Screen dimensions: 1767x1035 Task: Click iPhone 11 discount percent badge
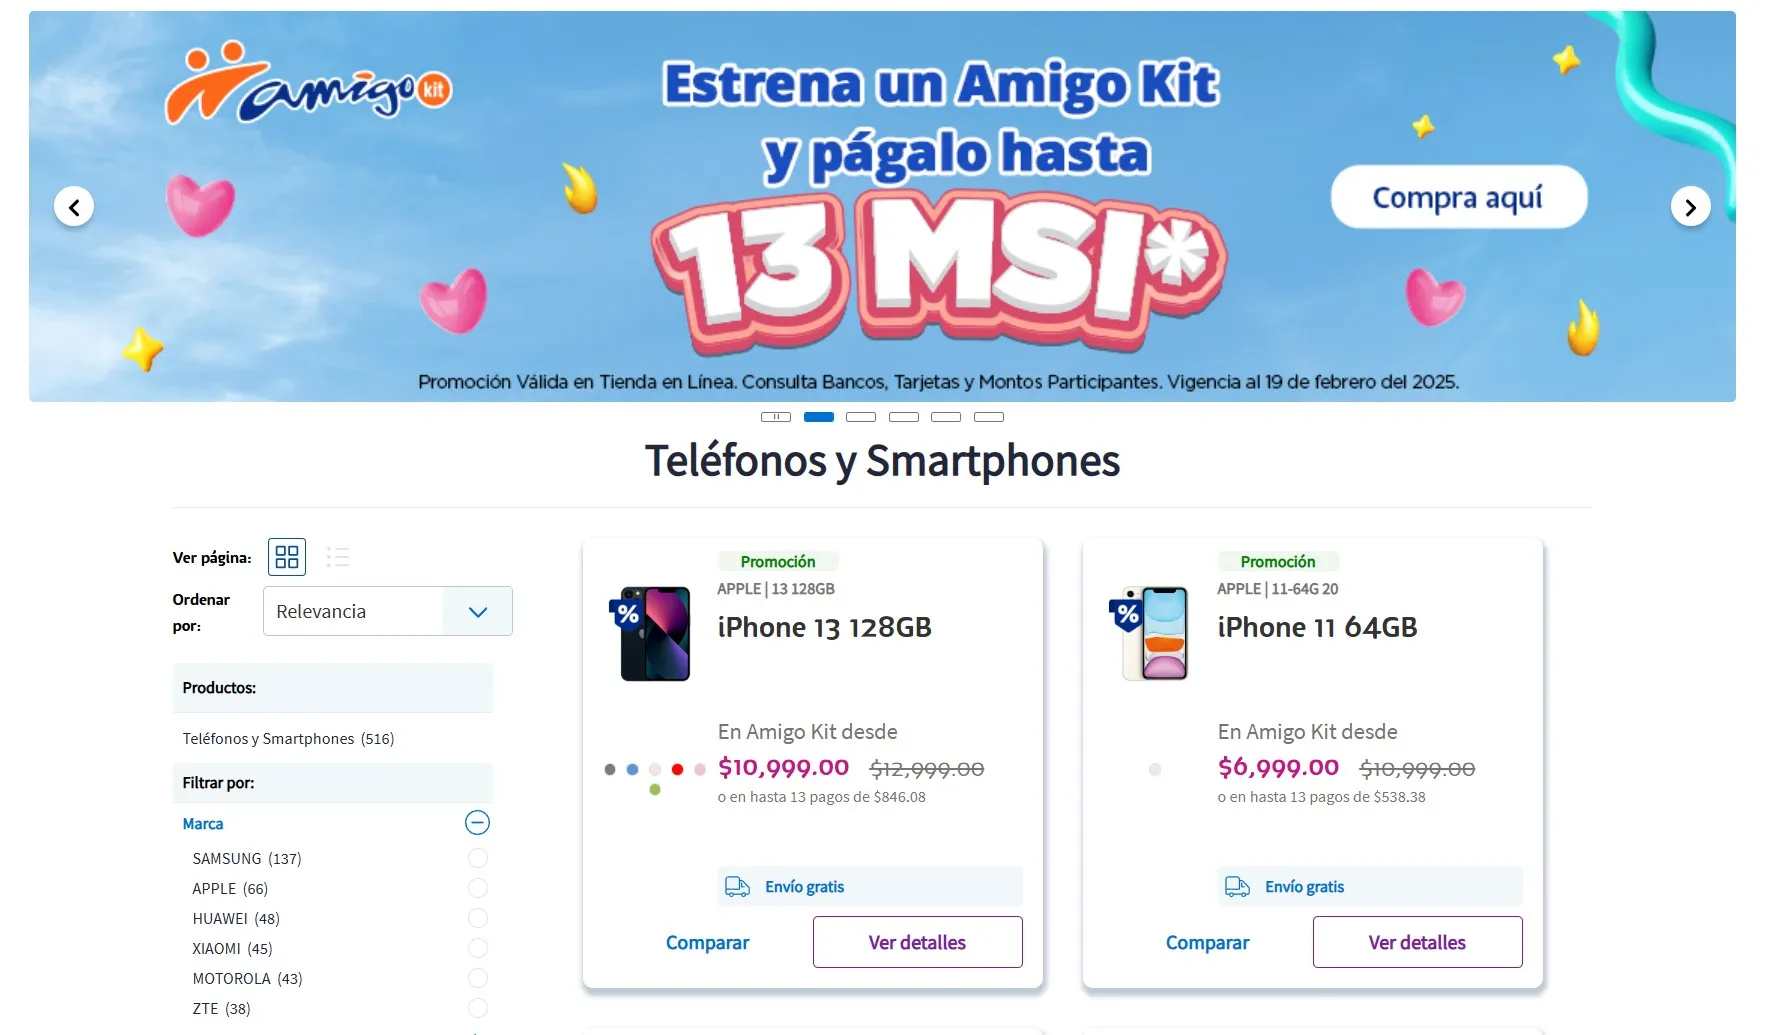tap(1128, 614)
